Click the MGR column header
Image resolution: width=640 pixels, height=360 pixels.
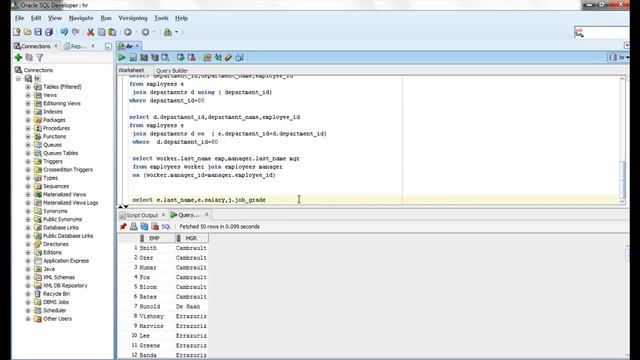pyautogui.click(x=191, y=238)
